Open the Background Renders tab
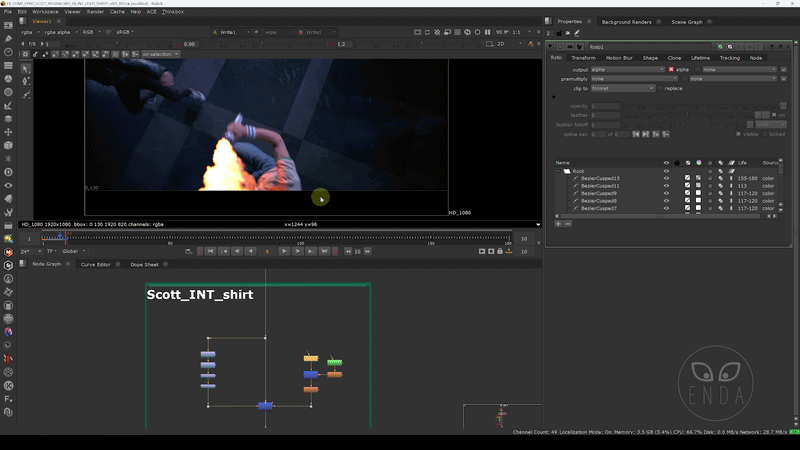Image resolution: width=800 pixels, height=450 pixels. pyautogui.click(x=626, y=22)
